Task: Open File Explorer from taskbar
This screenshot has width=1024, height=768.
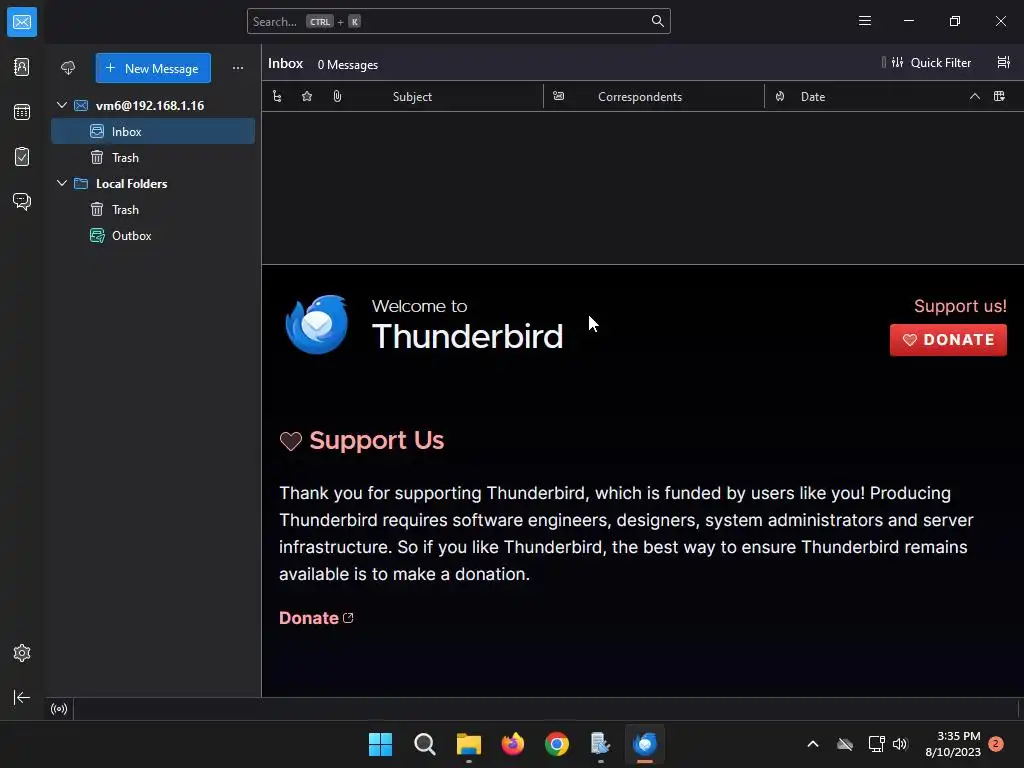Action: coord(469,744)
